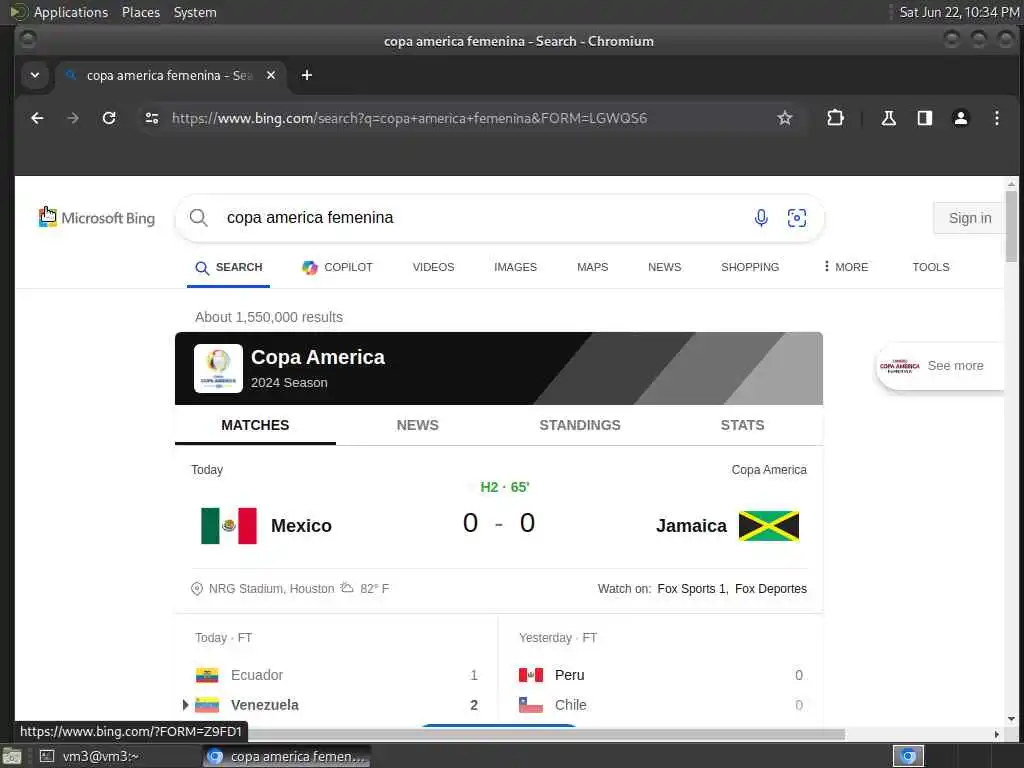Open the profile avatar menu
Image resolution: width=1024 pixels, height=768 pixels.
click(x=961, y=118)
